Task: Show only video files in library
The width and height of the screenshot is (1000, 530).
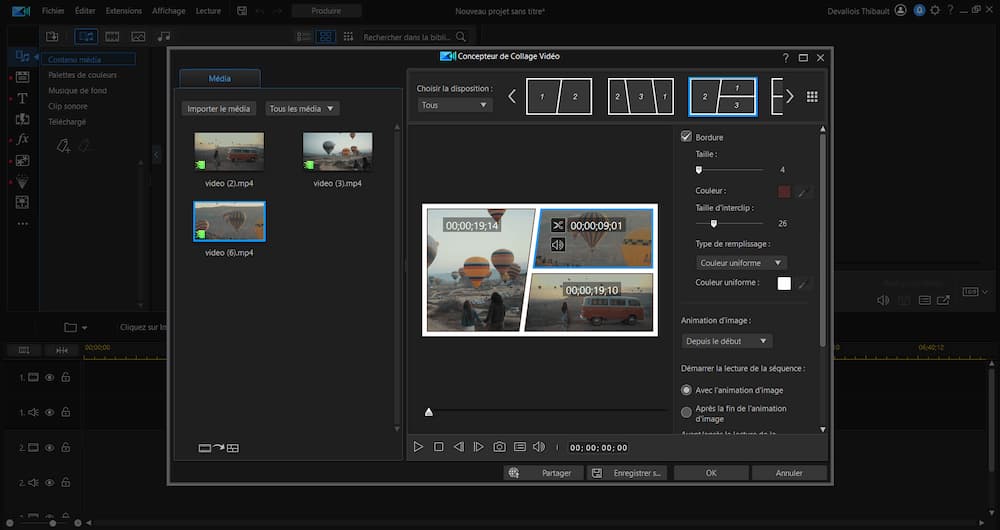Action: [112, 37]
